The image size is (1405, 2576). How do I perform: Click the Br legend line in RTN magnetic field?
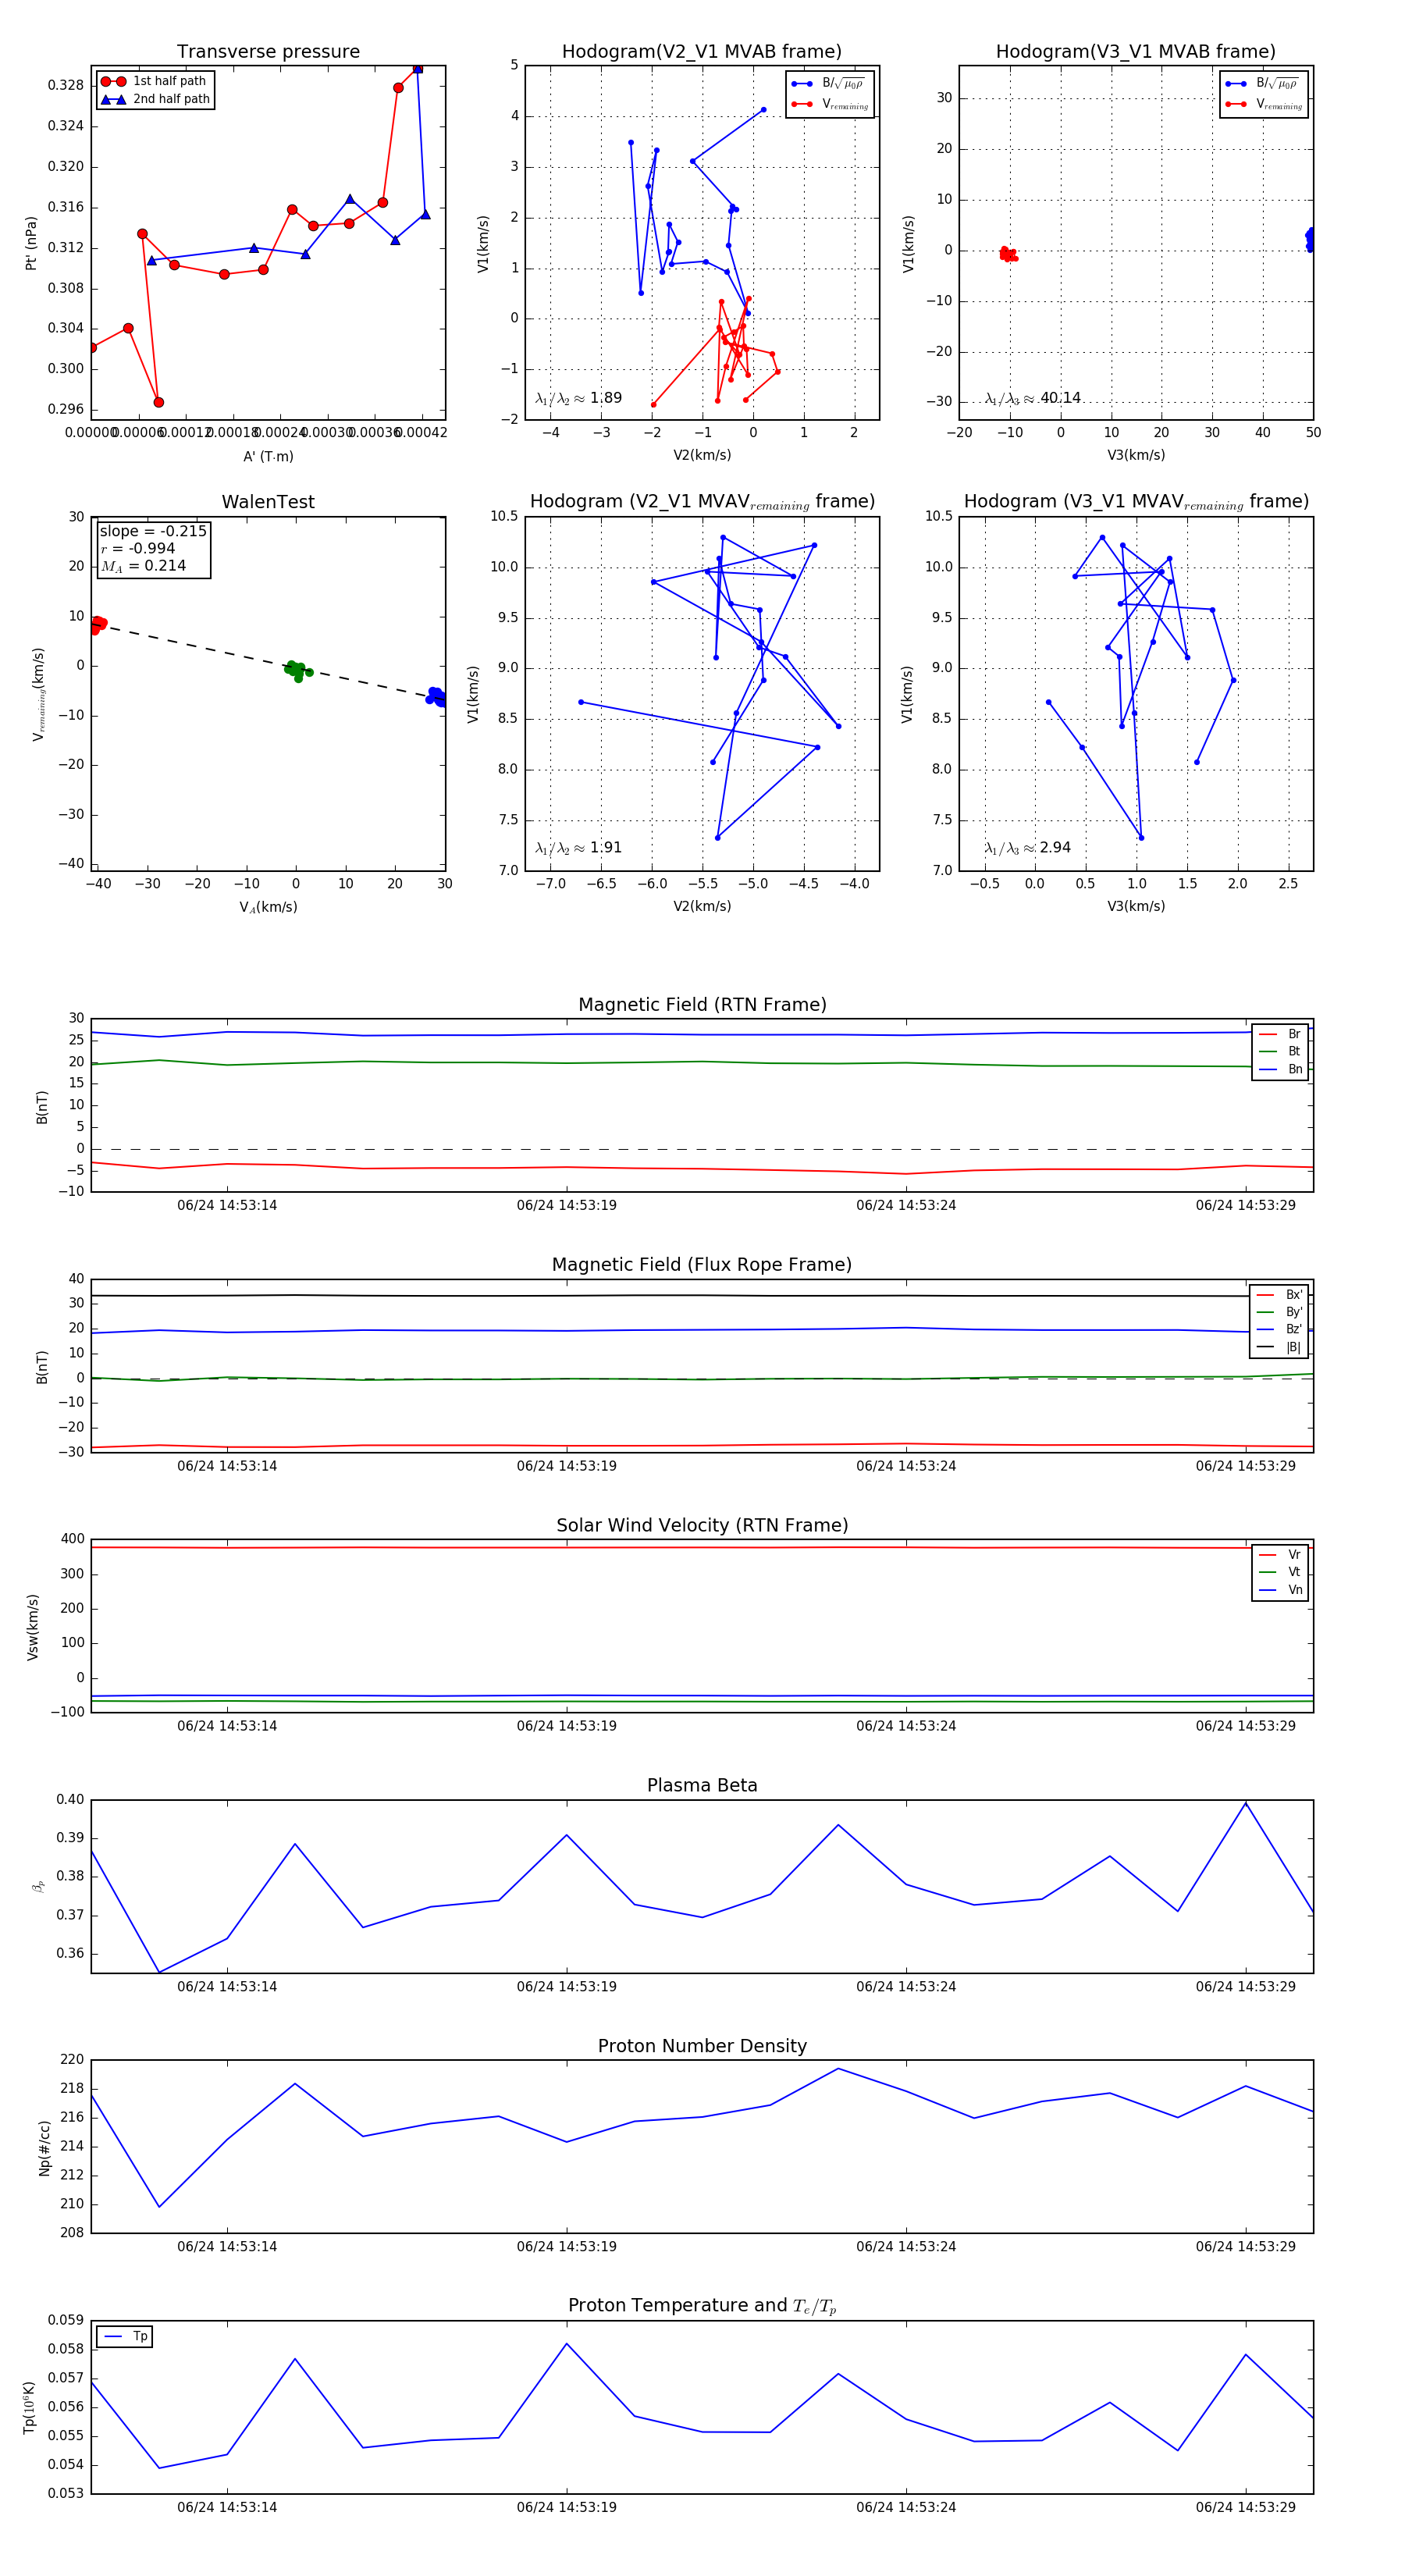click(x=1268, y=1034)
